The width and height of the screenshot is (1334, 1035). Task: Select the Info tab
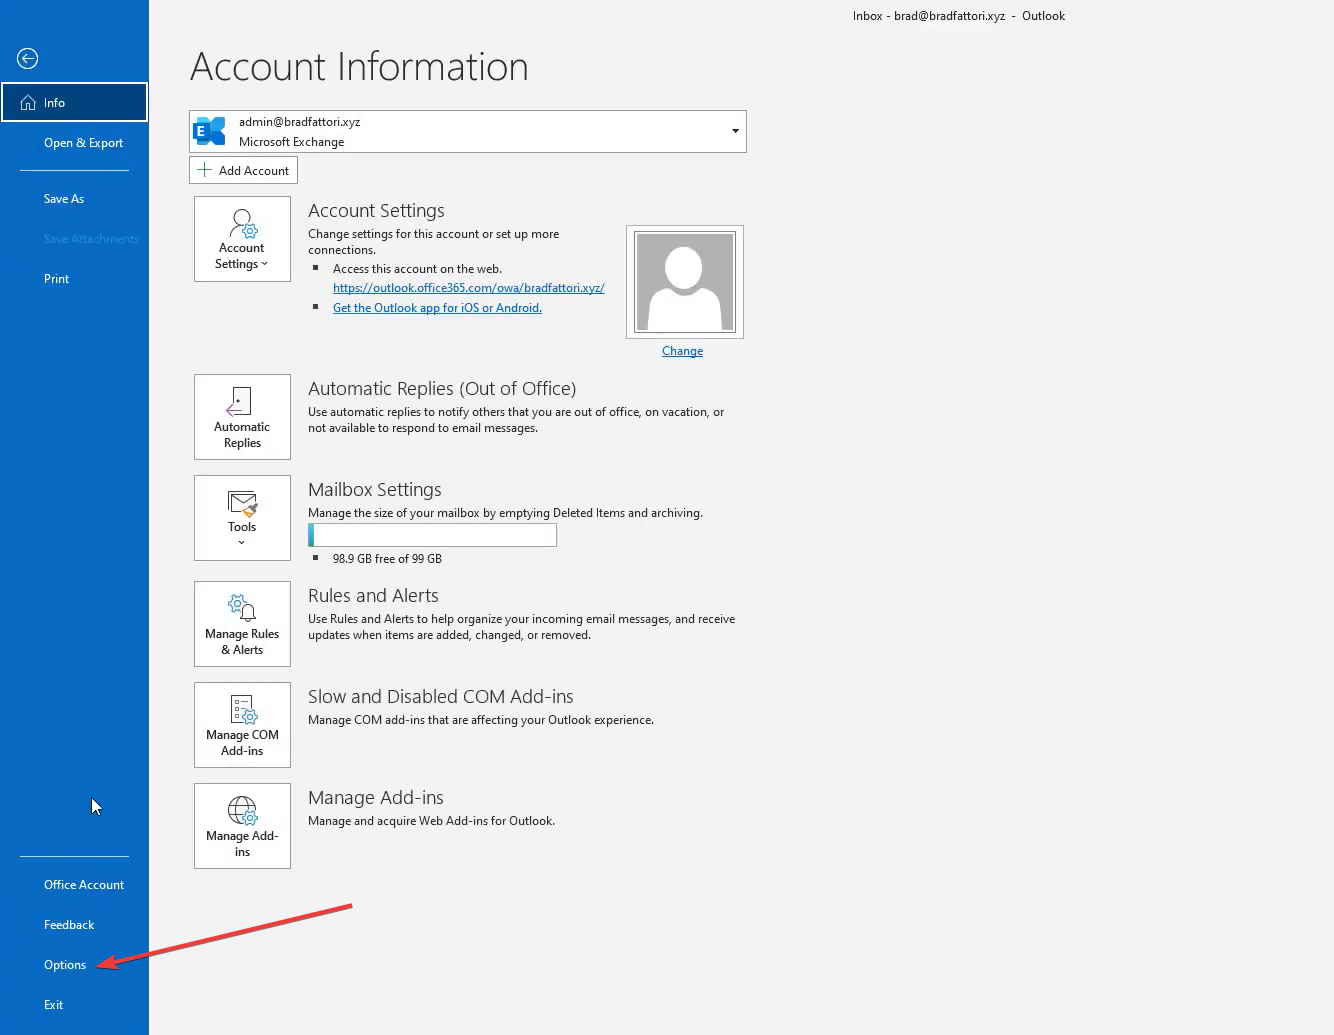coord(74,103)
